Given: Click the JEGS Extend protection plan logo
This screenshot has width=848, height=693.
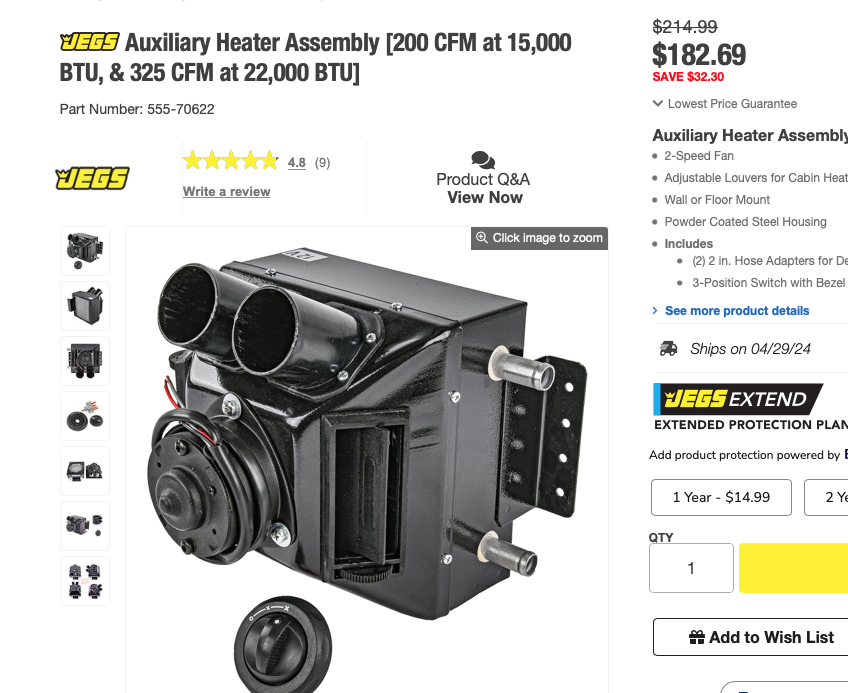Looking at the screenshot, I should (738, 399).
